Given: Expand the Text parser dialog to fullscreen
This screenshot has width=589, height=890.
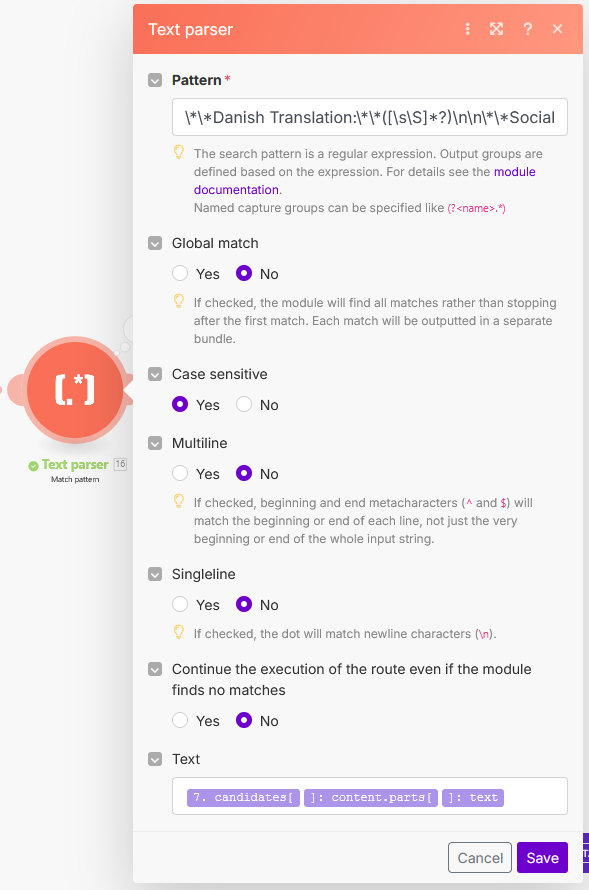Looking at the screenshot, I should pos(496,29).
